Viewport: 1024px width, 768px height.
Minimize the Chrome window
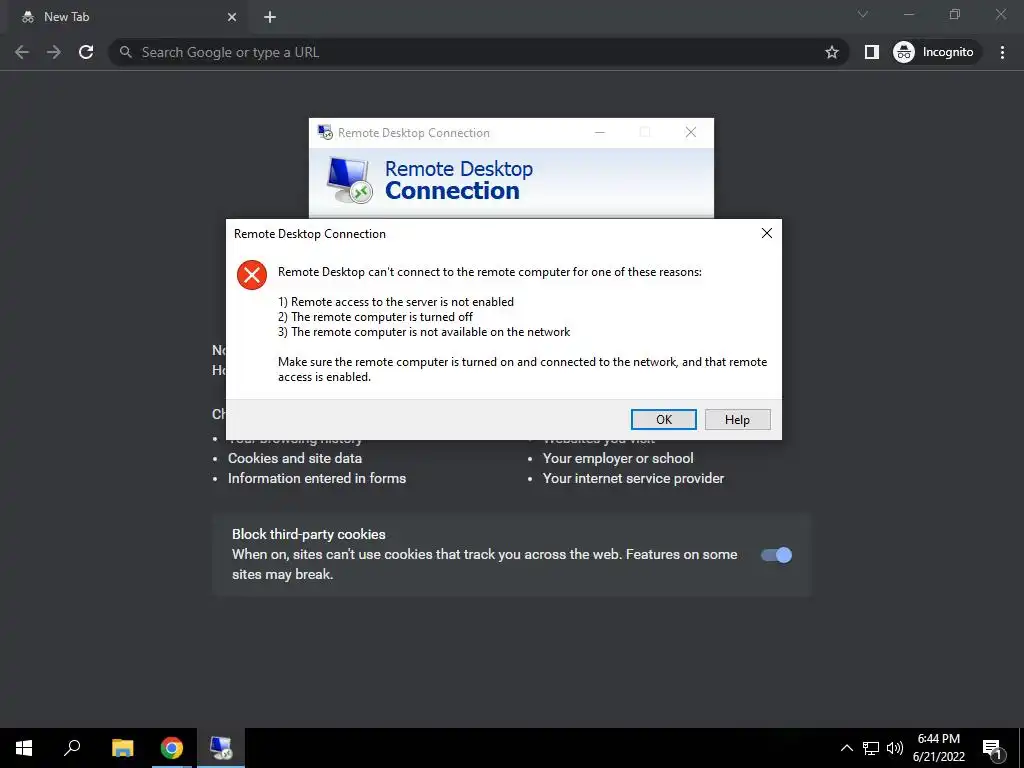point(909,14)
